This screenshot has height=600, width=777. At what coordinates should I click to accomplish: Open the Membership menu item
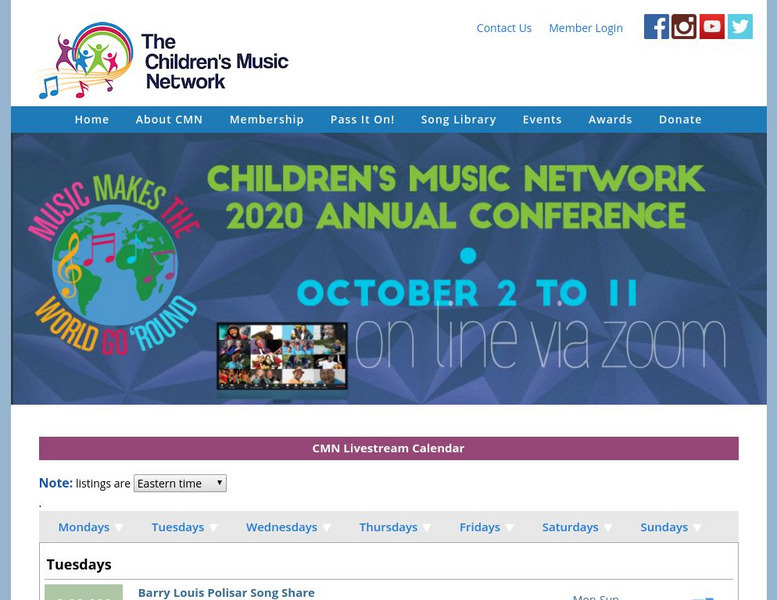(x=267, y=119)
